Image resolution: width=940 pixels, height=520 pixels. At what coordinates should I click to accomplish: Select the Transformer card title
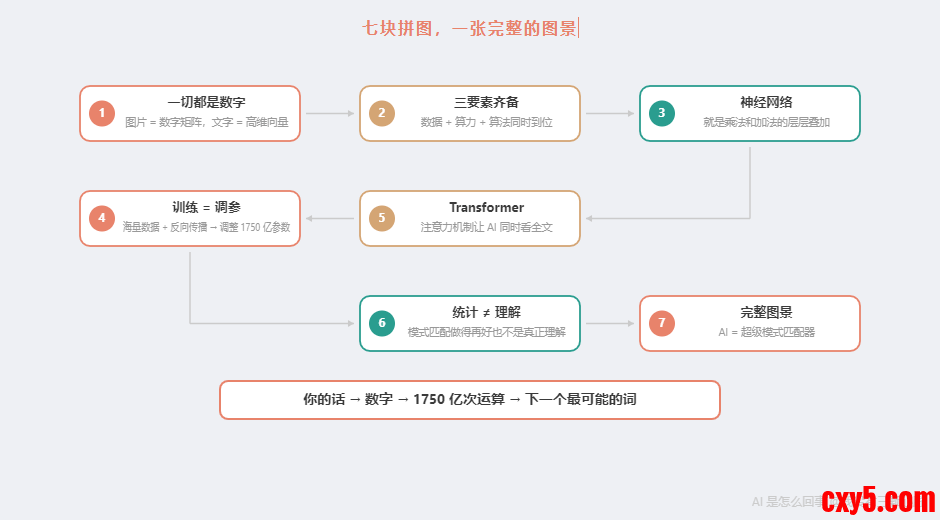486,207
